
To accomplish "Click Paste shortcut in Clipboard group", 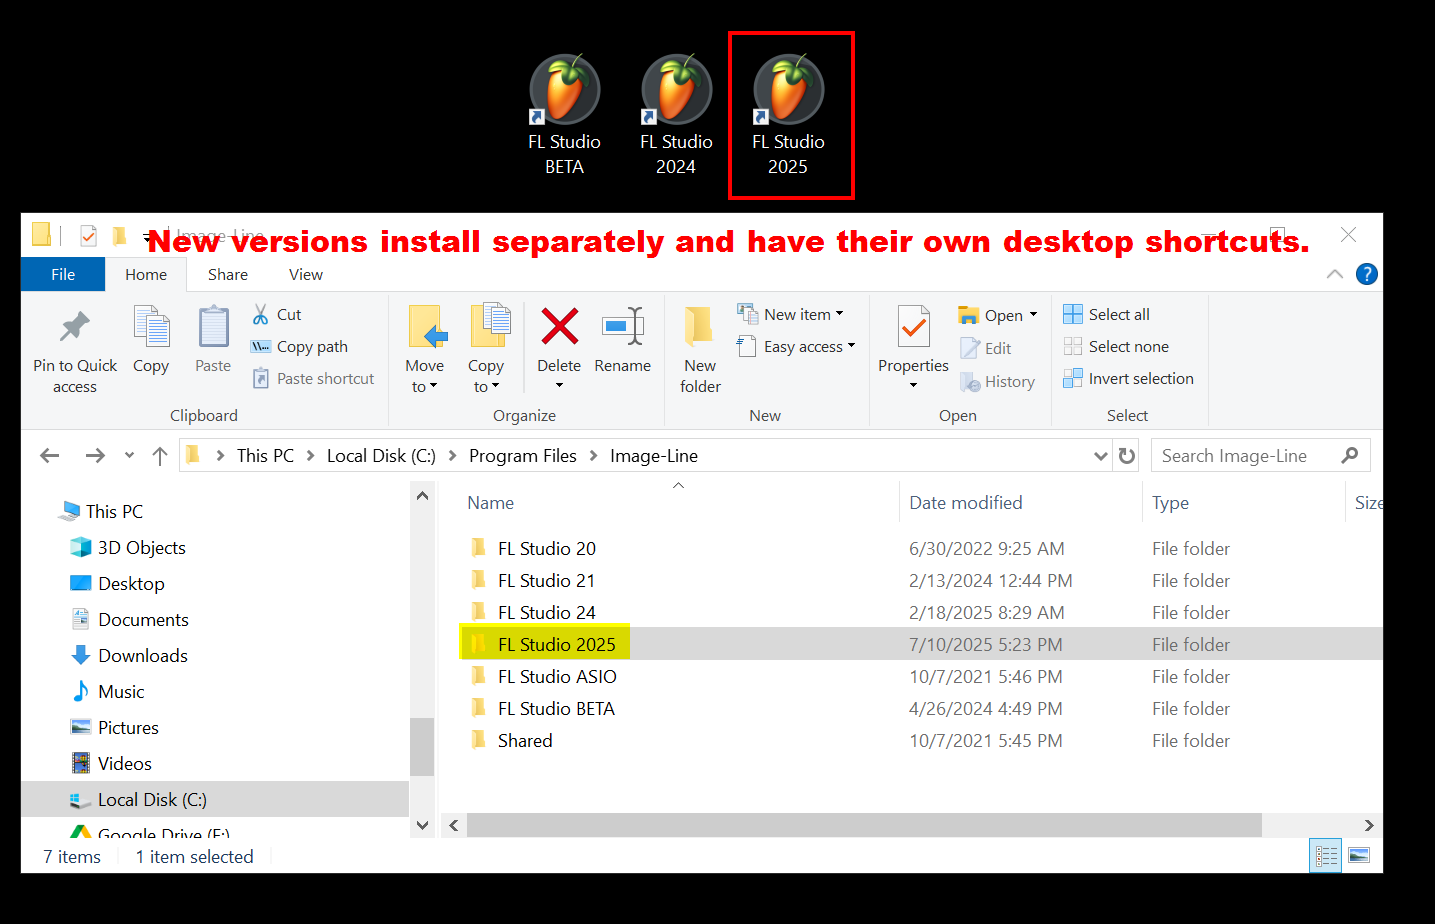I will tap(313, 378).
